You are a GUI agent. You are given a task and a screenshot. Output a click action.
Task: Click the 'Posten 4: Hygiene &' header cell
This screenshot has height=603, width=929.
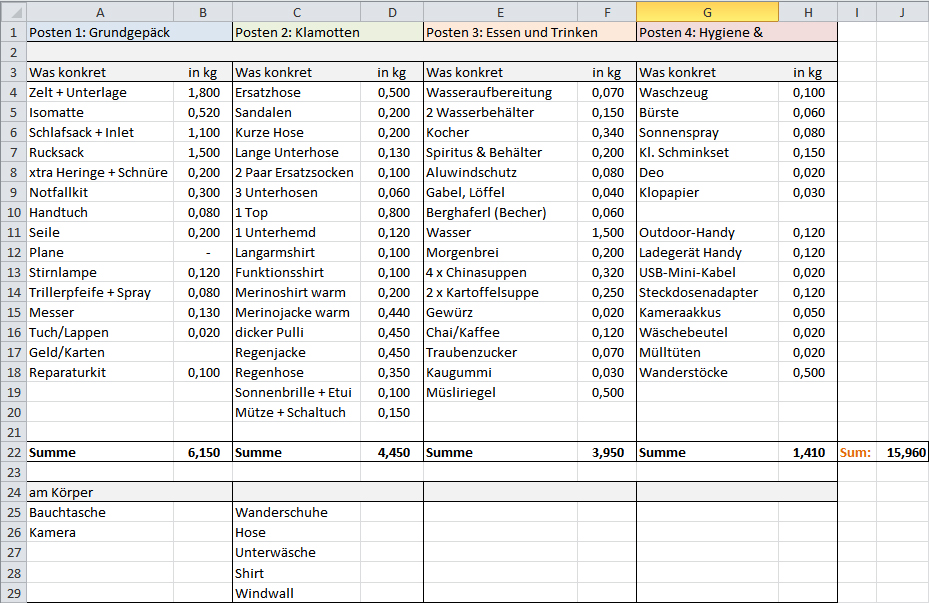[x=706, y=32]
